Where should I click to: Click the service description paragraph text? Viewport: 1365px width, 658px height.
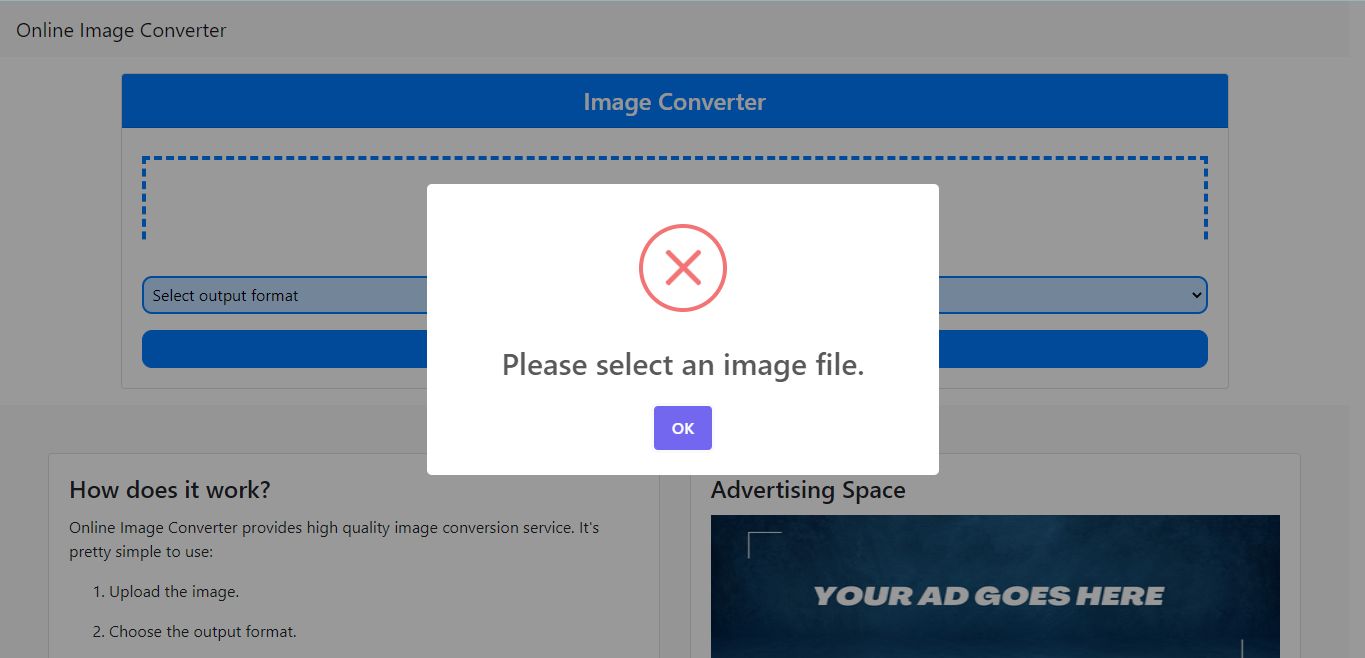(334, 539)
